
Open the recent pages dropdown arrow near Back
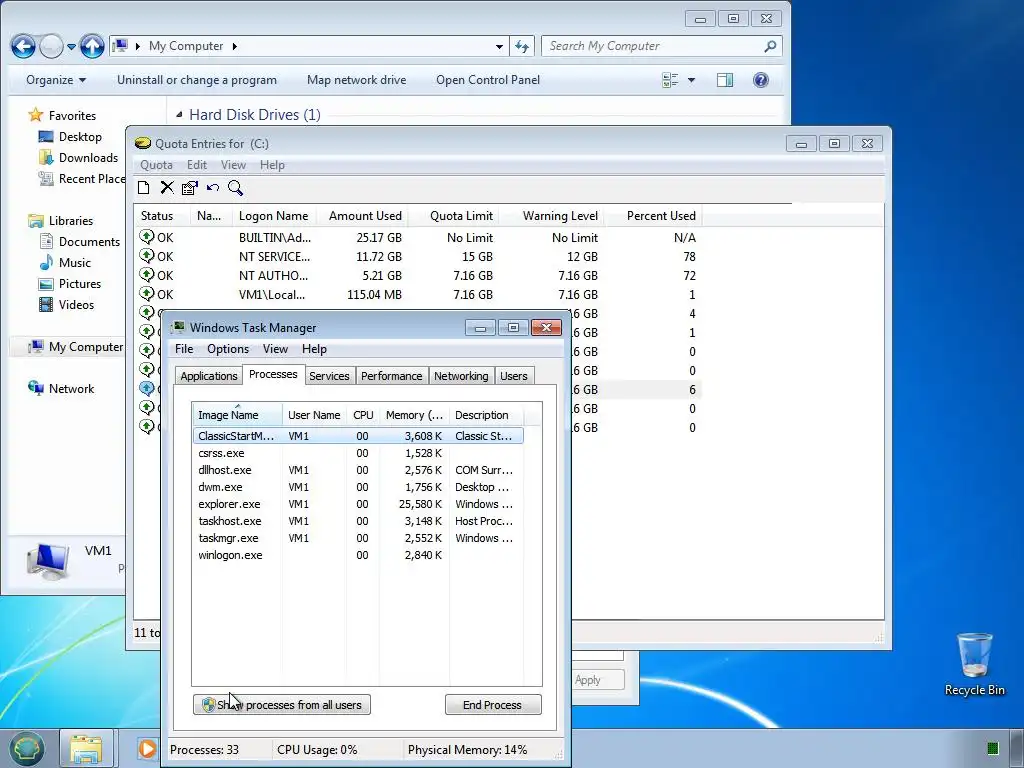[71, 46]
